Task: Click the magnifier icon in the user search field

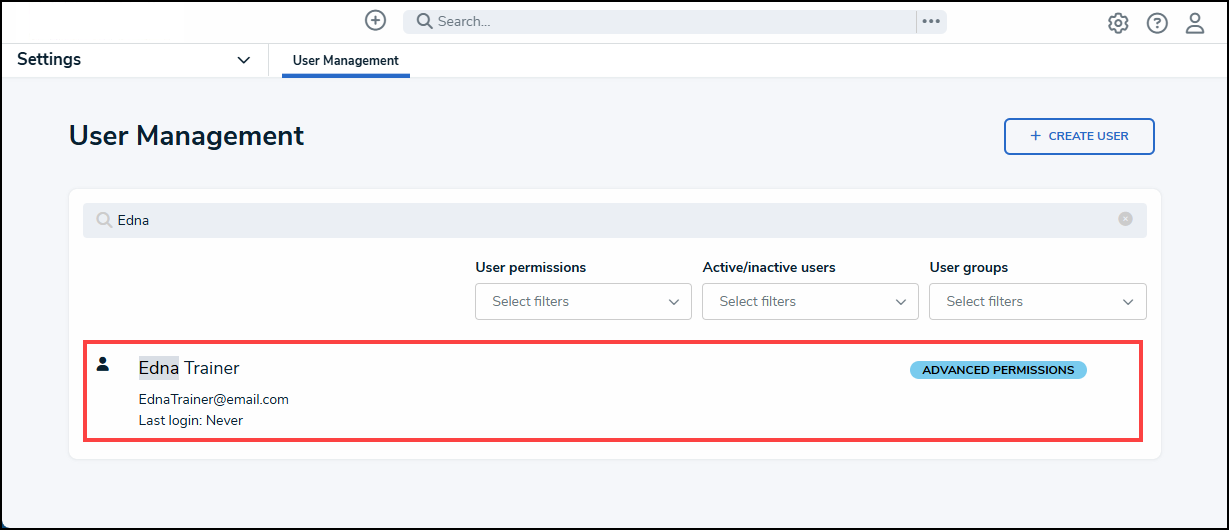Action: 104,220
